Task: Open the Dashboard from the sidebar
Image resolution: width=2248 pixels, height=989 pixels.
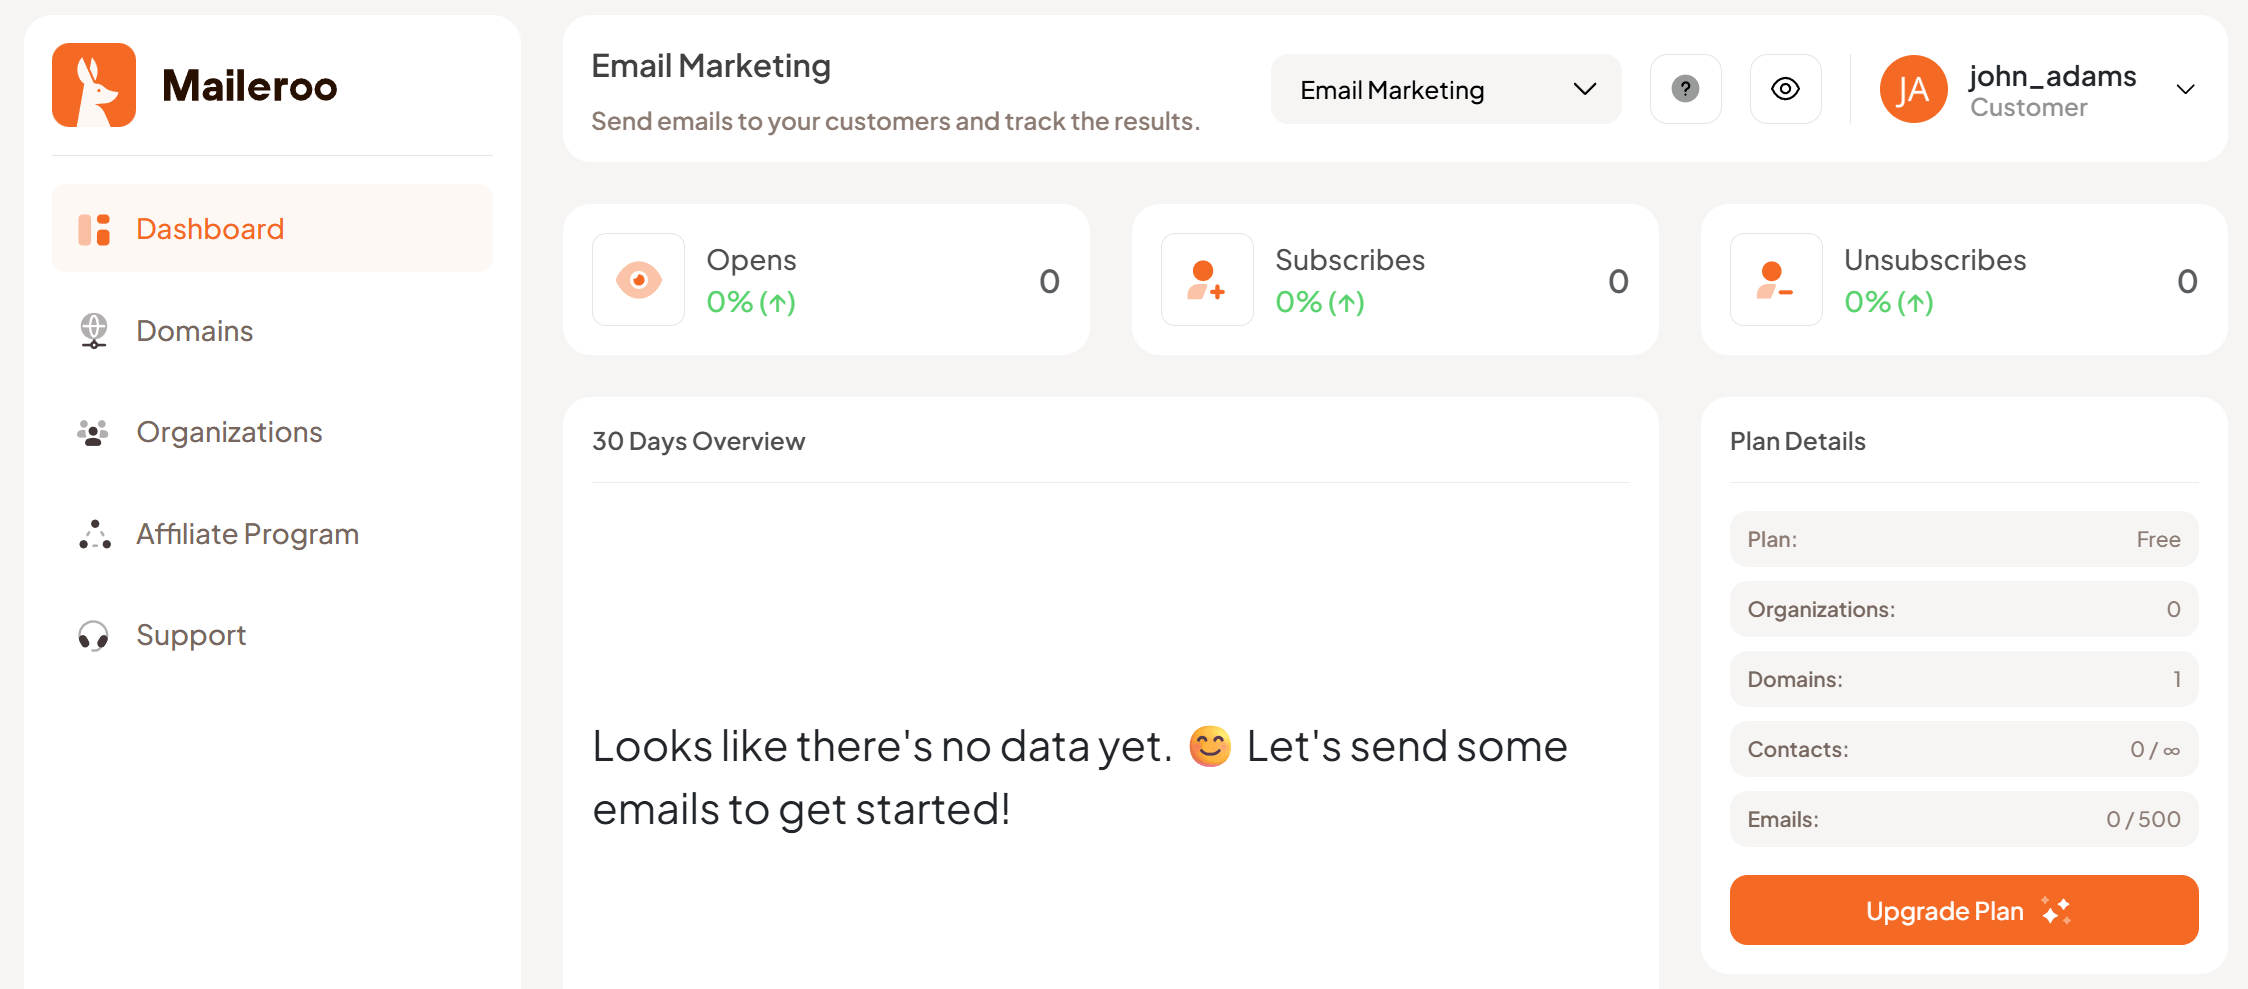Action: click(x=209, y=228)
